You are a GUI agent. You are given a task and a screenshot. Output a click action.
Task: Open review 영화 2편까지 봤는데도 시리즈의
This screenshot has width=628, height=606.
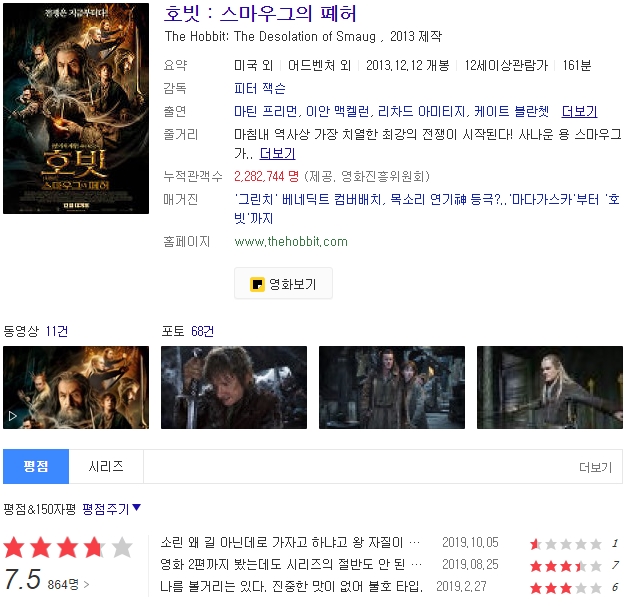[291, 565]
